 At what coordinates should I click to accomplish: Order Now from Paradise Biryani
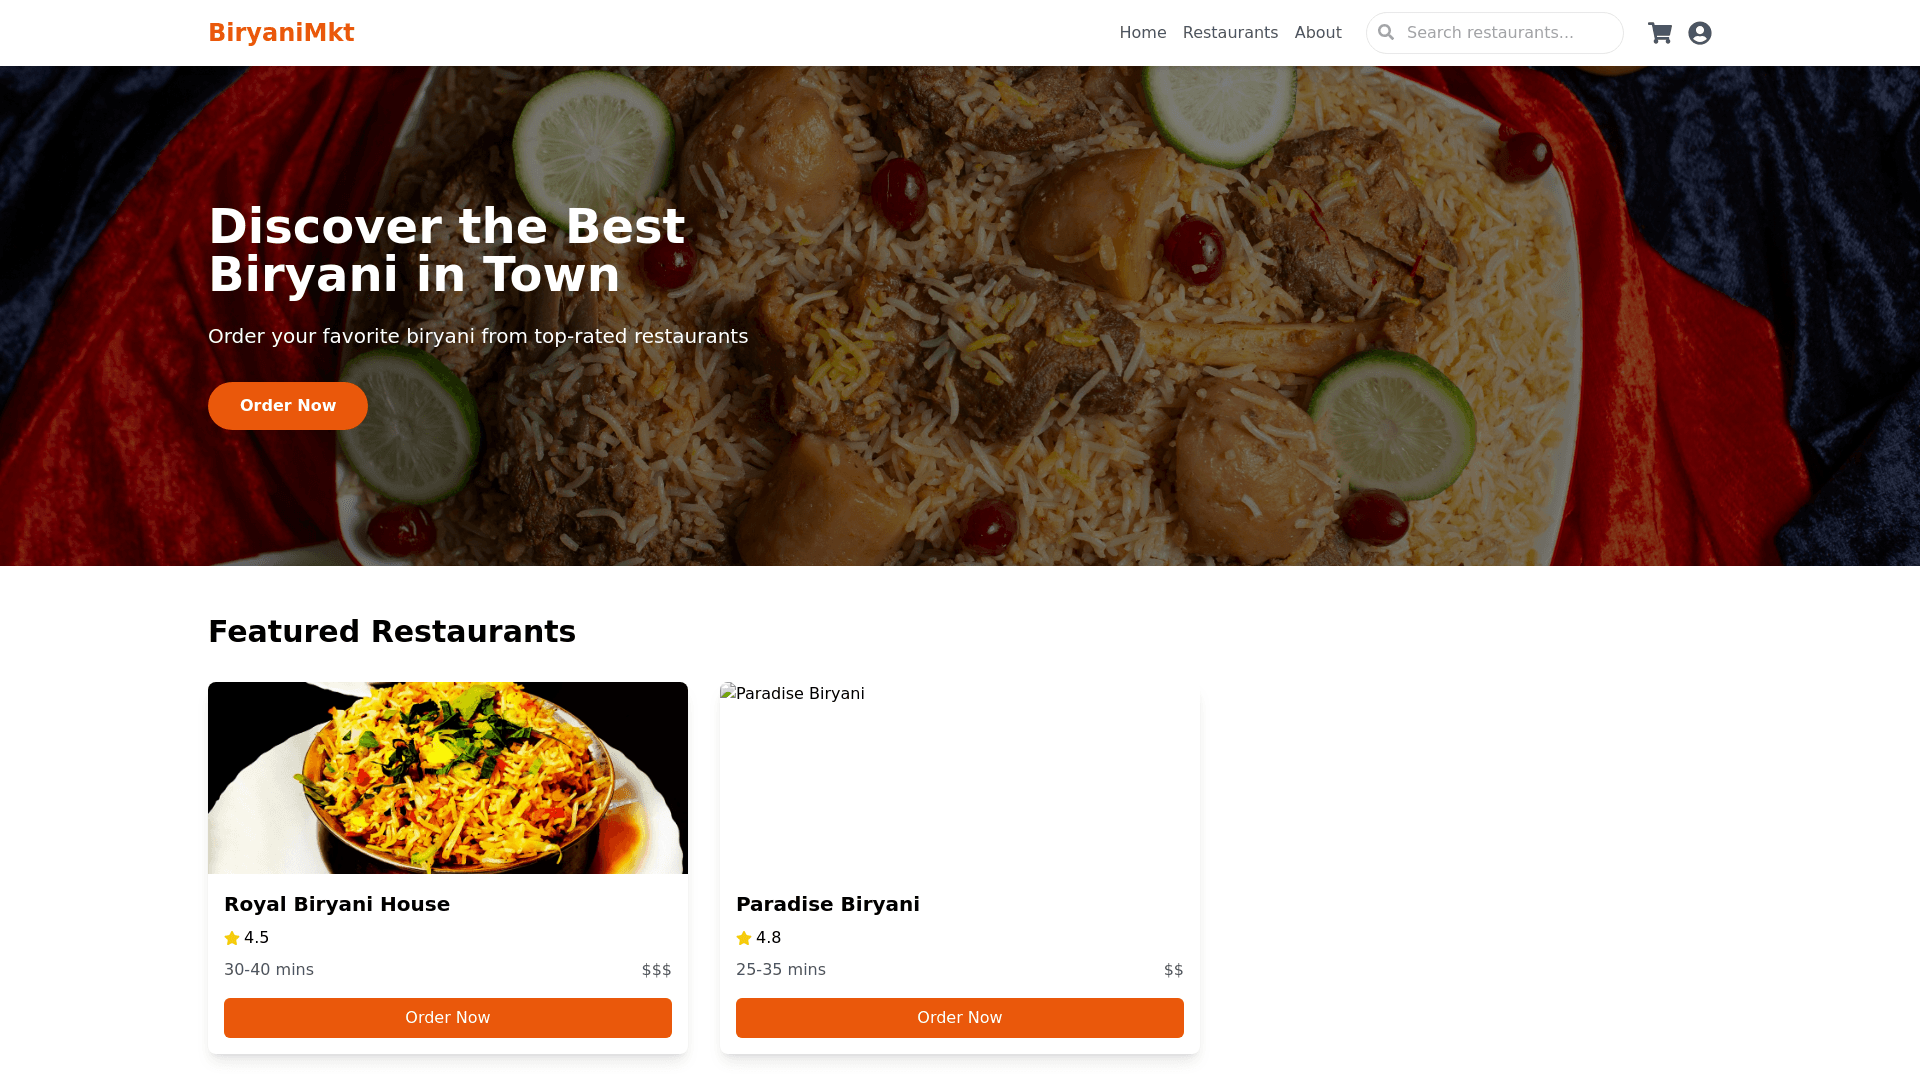(x=960, y=1018)
